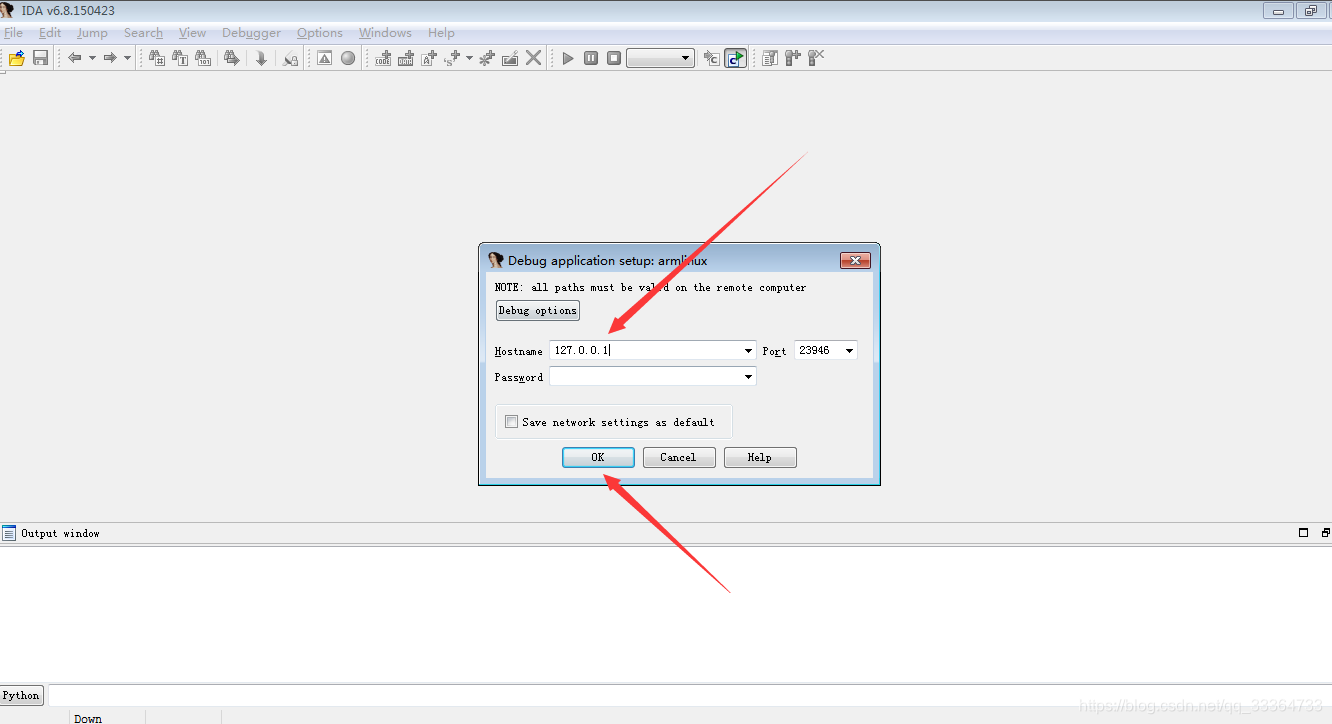This screenshot has height=724, width=1332.
Task: Terminate process with stop button
Action: coord(614,58)
